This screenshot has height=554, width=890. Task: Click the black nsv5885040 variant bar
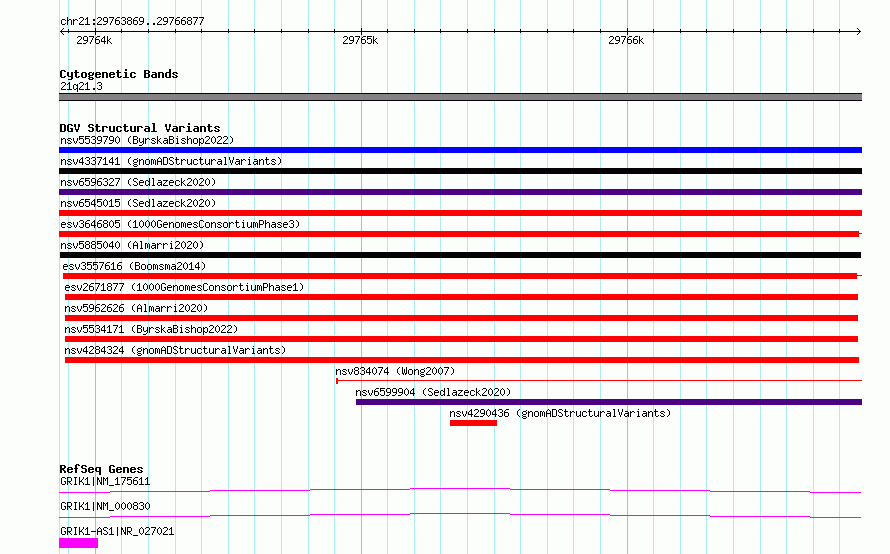pyautogui.click(x=460, y=255)
